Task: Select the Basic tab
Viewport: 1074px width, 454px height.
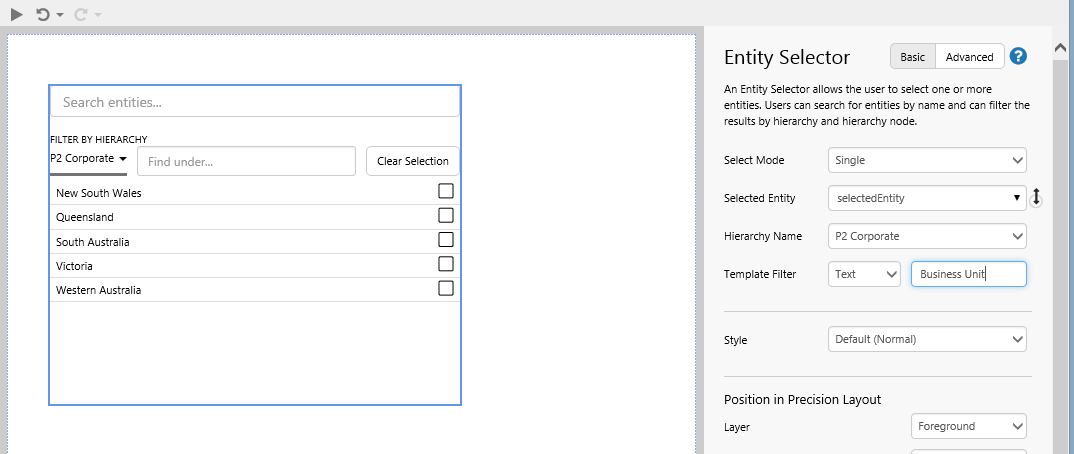Action: pos(913,57)
